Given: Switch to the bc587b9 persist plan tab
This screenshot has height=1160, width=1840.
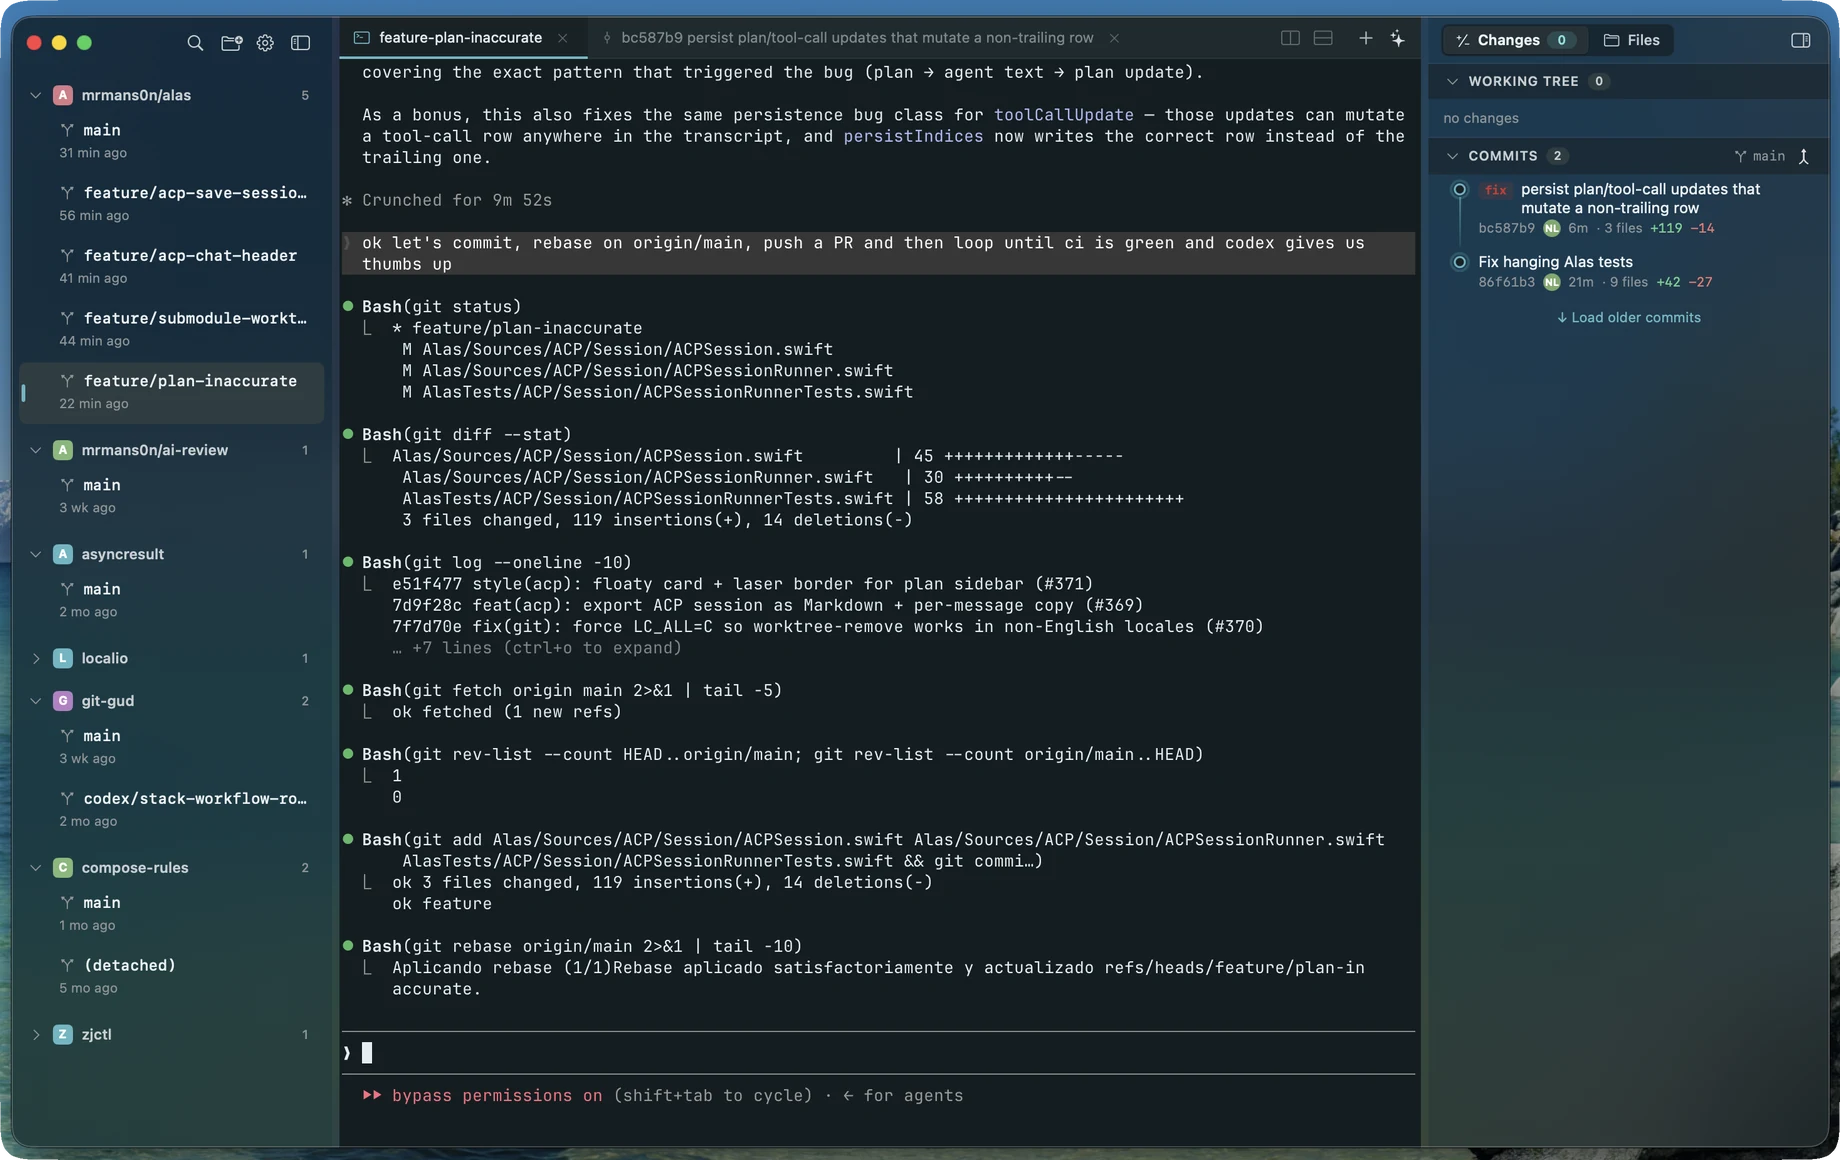Looking at the screenshot, I should 857,38.
